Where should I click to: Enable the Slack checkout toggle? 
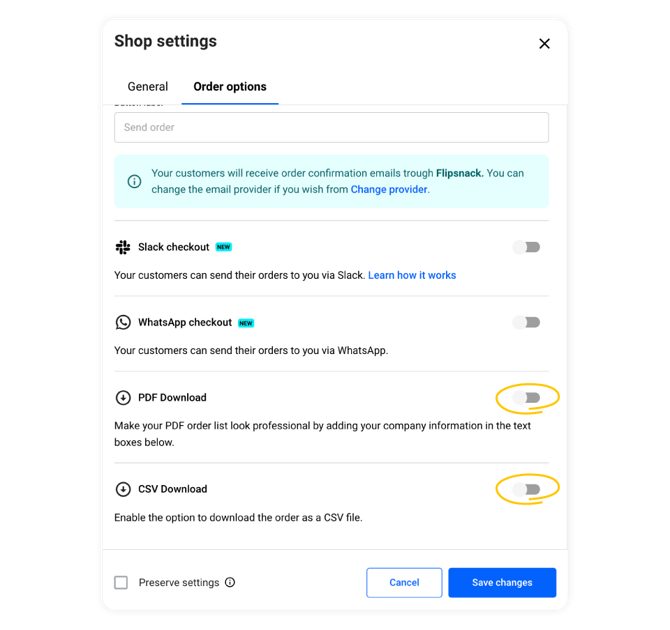pos(526,247)
